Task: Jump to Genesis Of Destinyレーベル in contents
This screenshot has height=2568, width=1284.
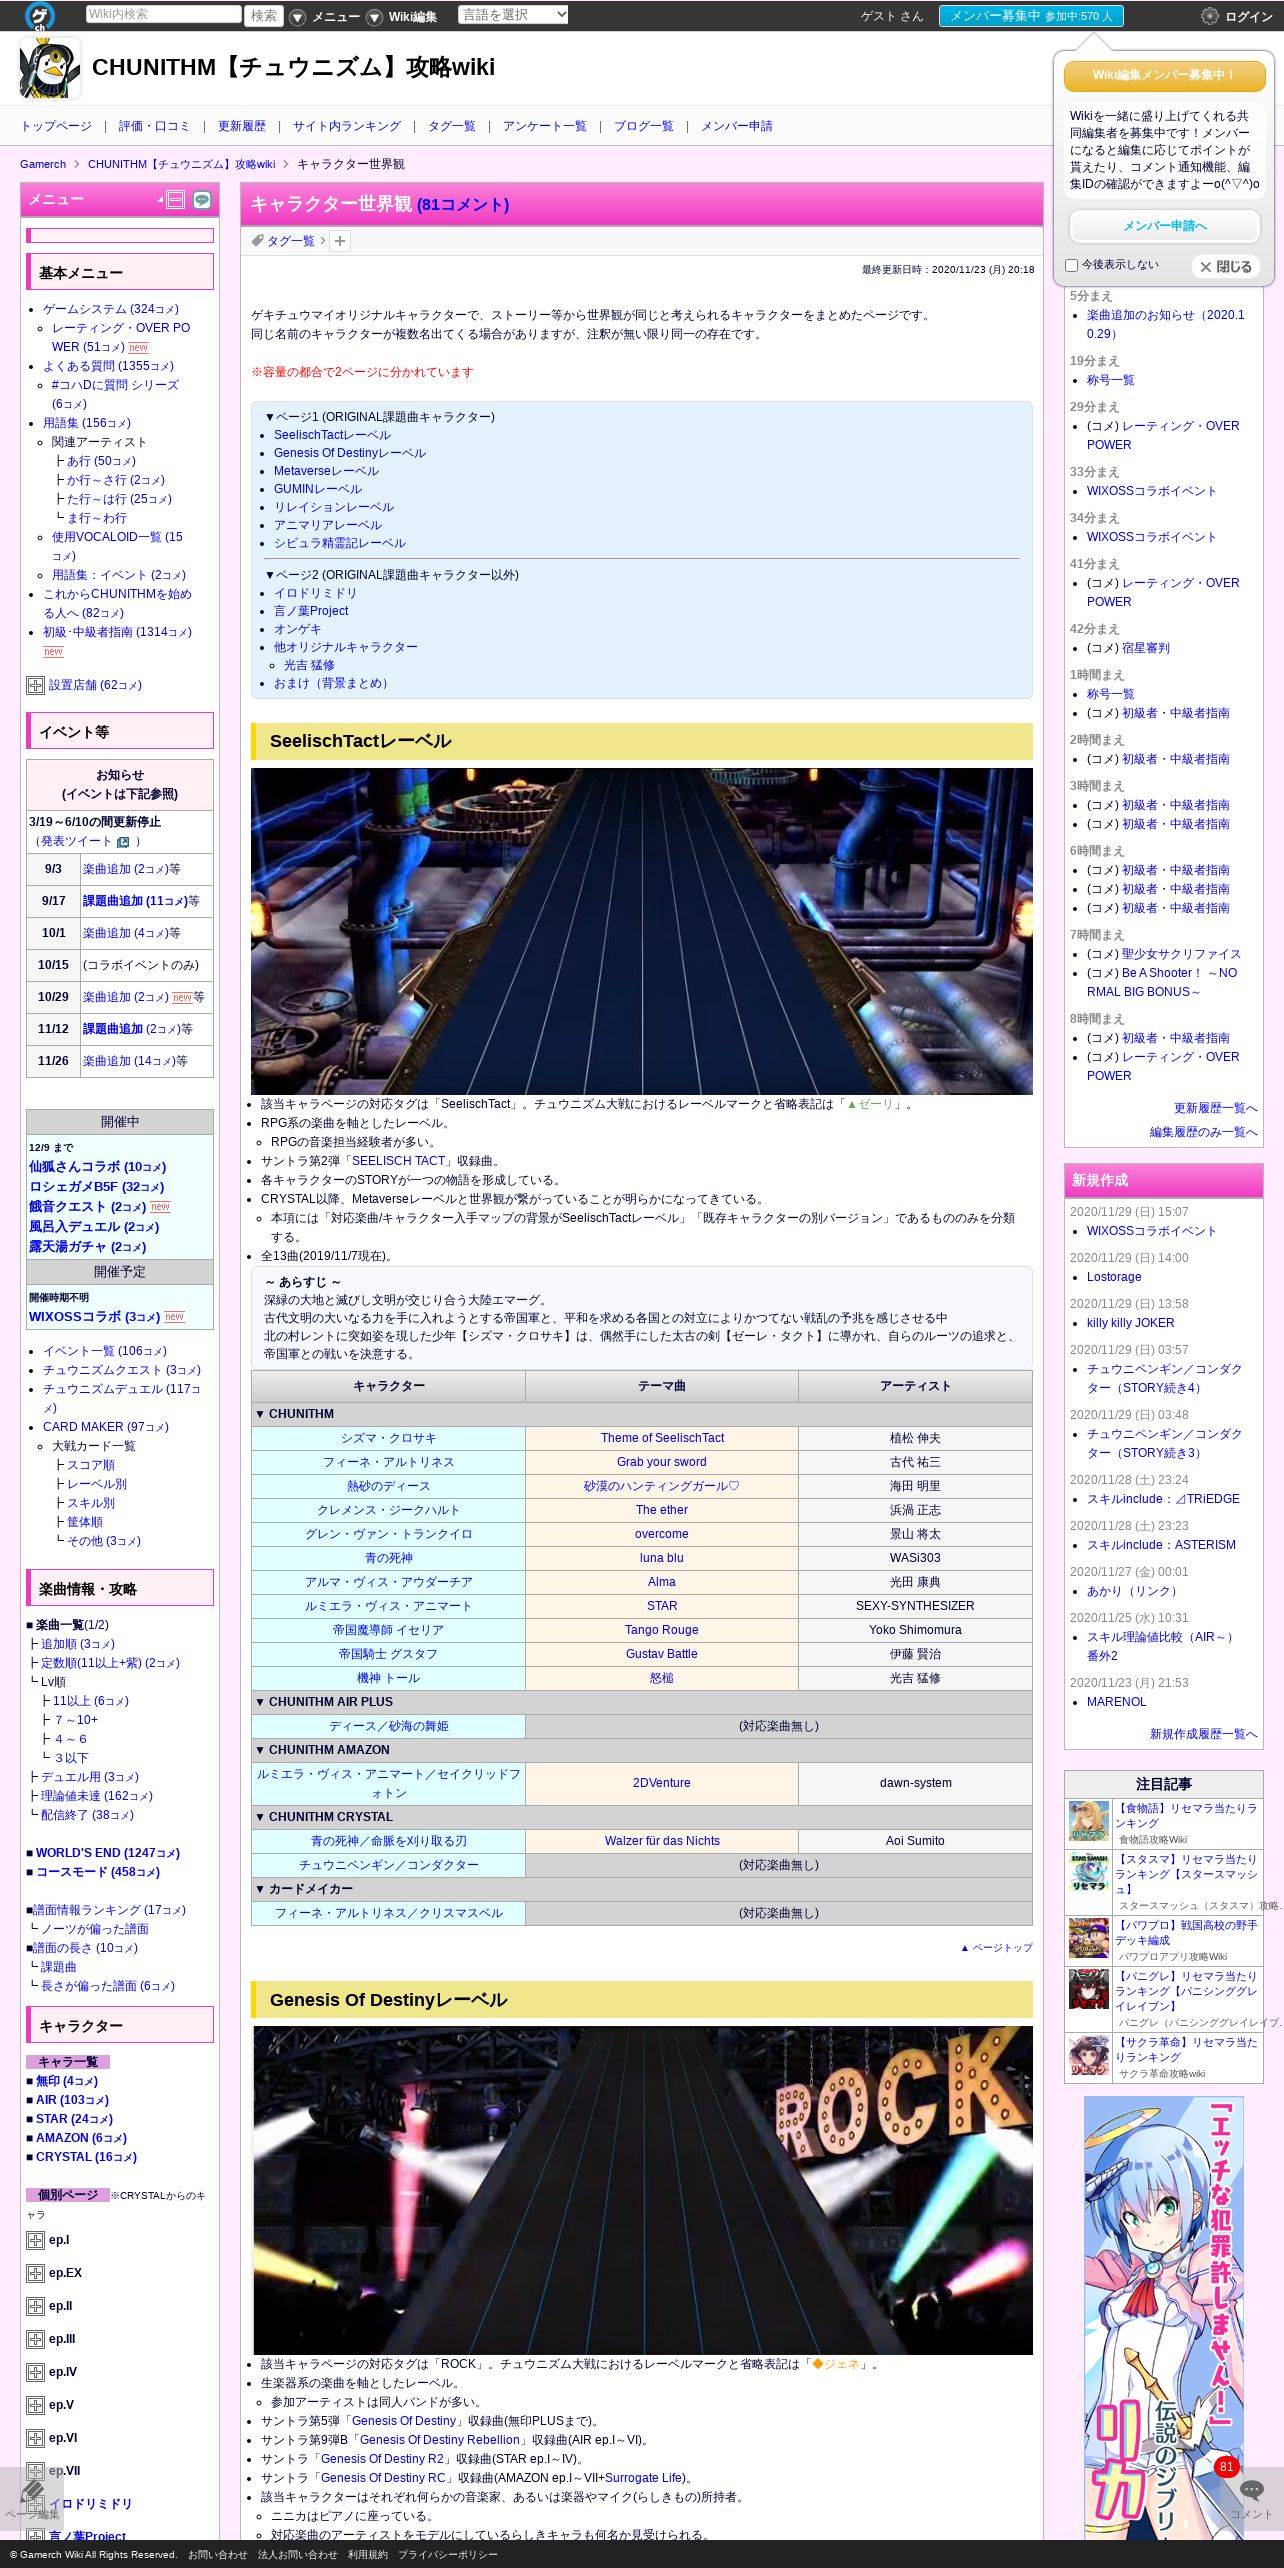Action: [350, 453]
